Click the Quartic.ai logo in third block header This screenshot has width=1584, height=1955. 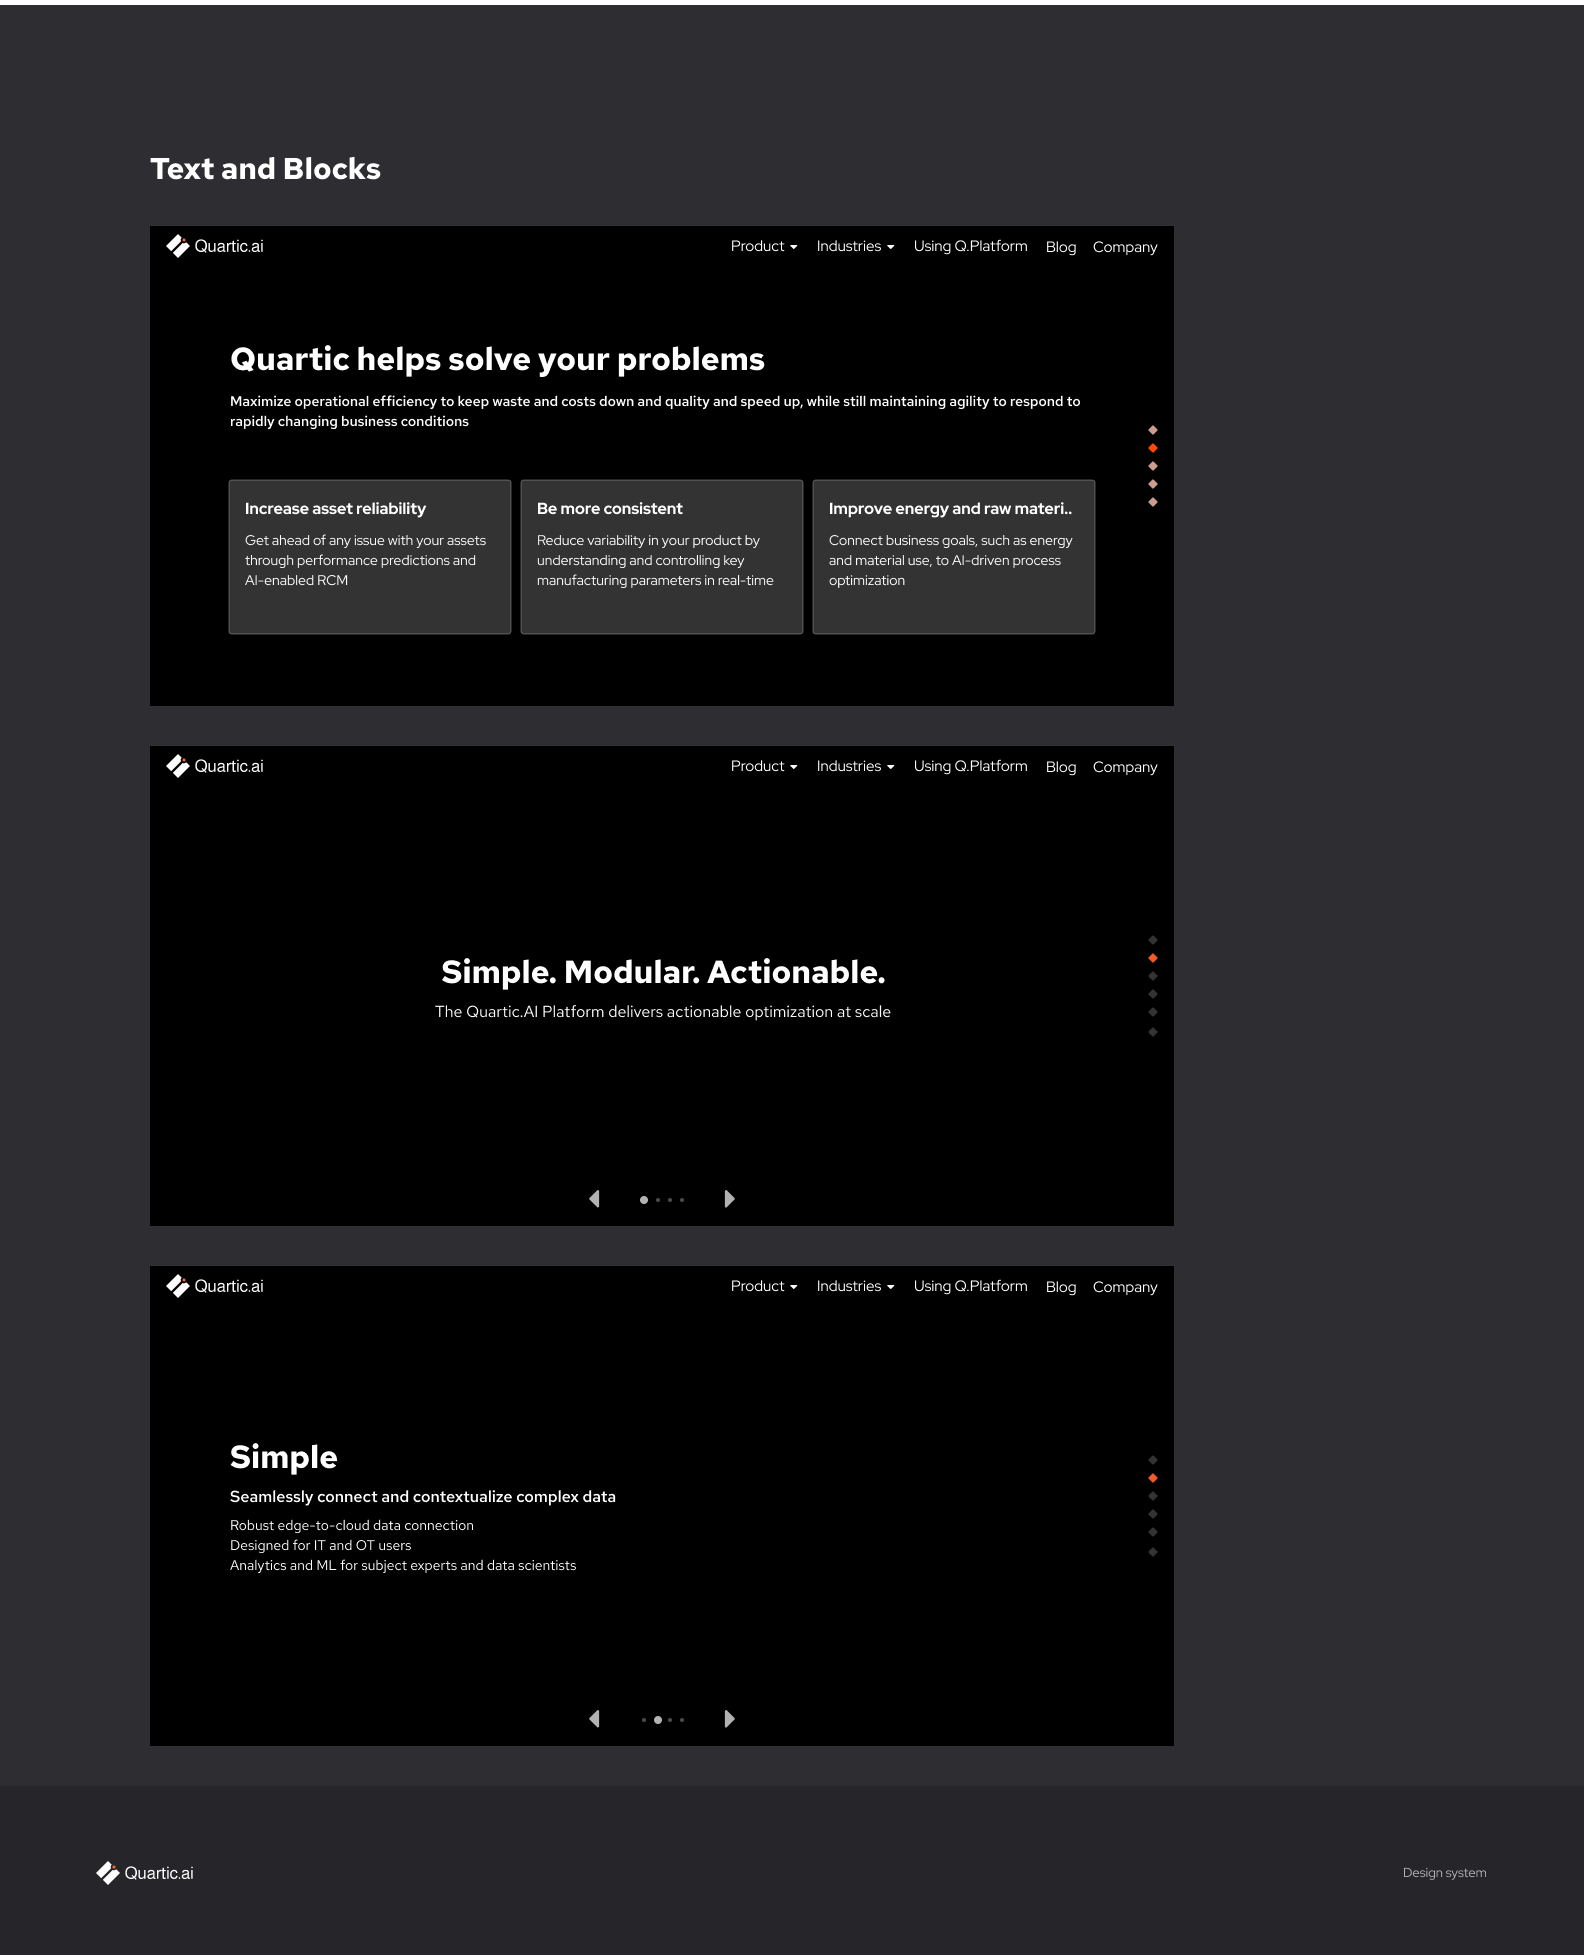pyautogui.click(x=215, y=1286)
